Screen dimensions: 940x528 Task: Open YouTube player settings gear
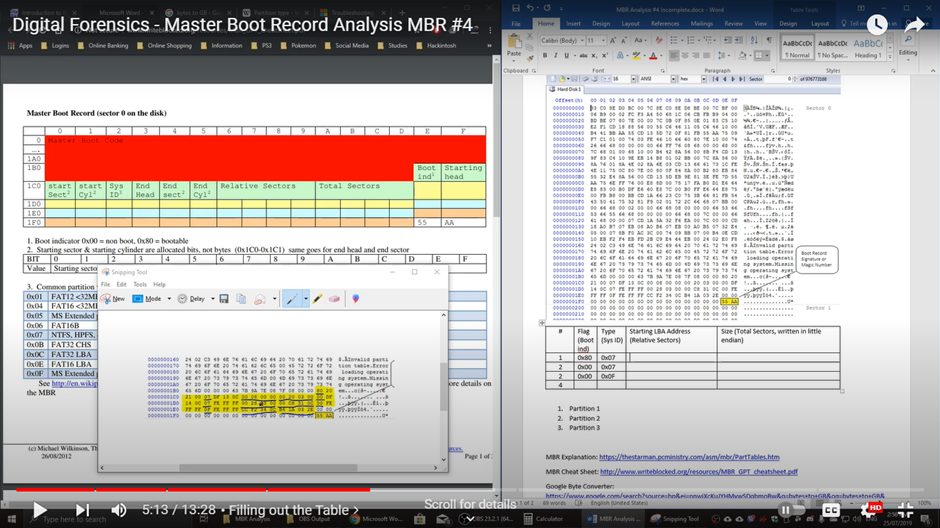click(x=869, y=510)
